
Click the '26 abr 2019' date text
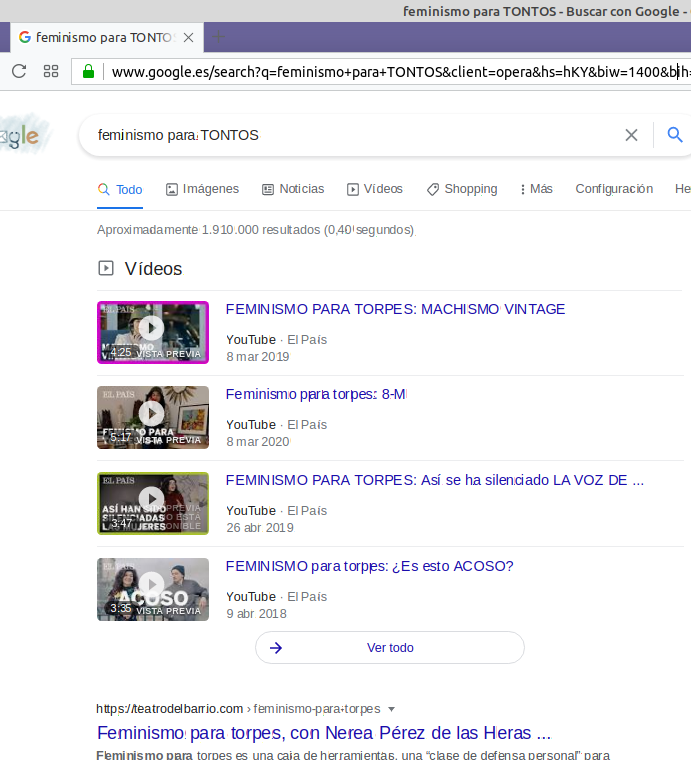click(x=260, y=528)
